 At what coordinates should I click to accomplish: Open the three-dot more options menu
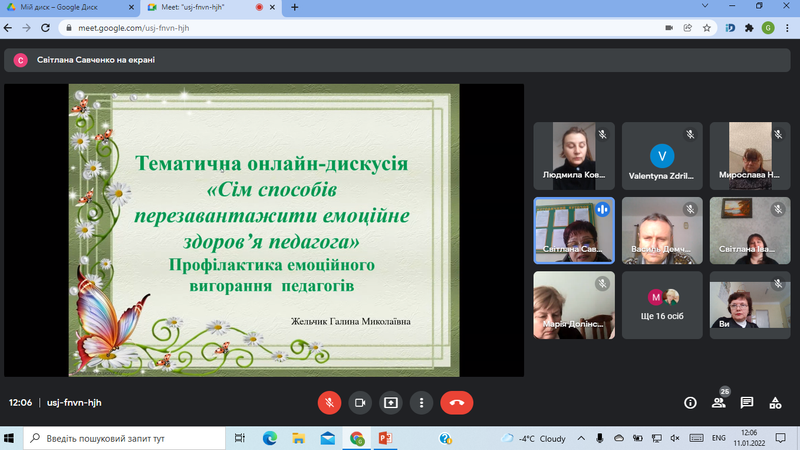pos(421,403)
